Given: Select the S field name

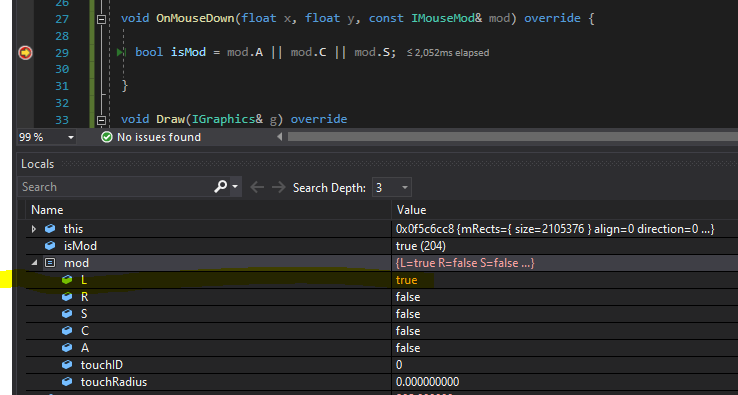Looking at the screenshot, I should (84, 314).
